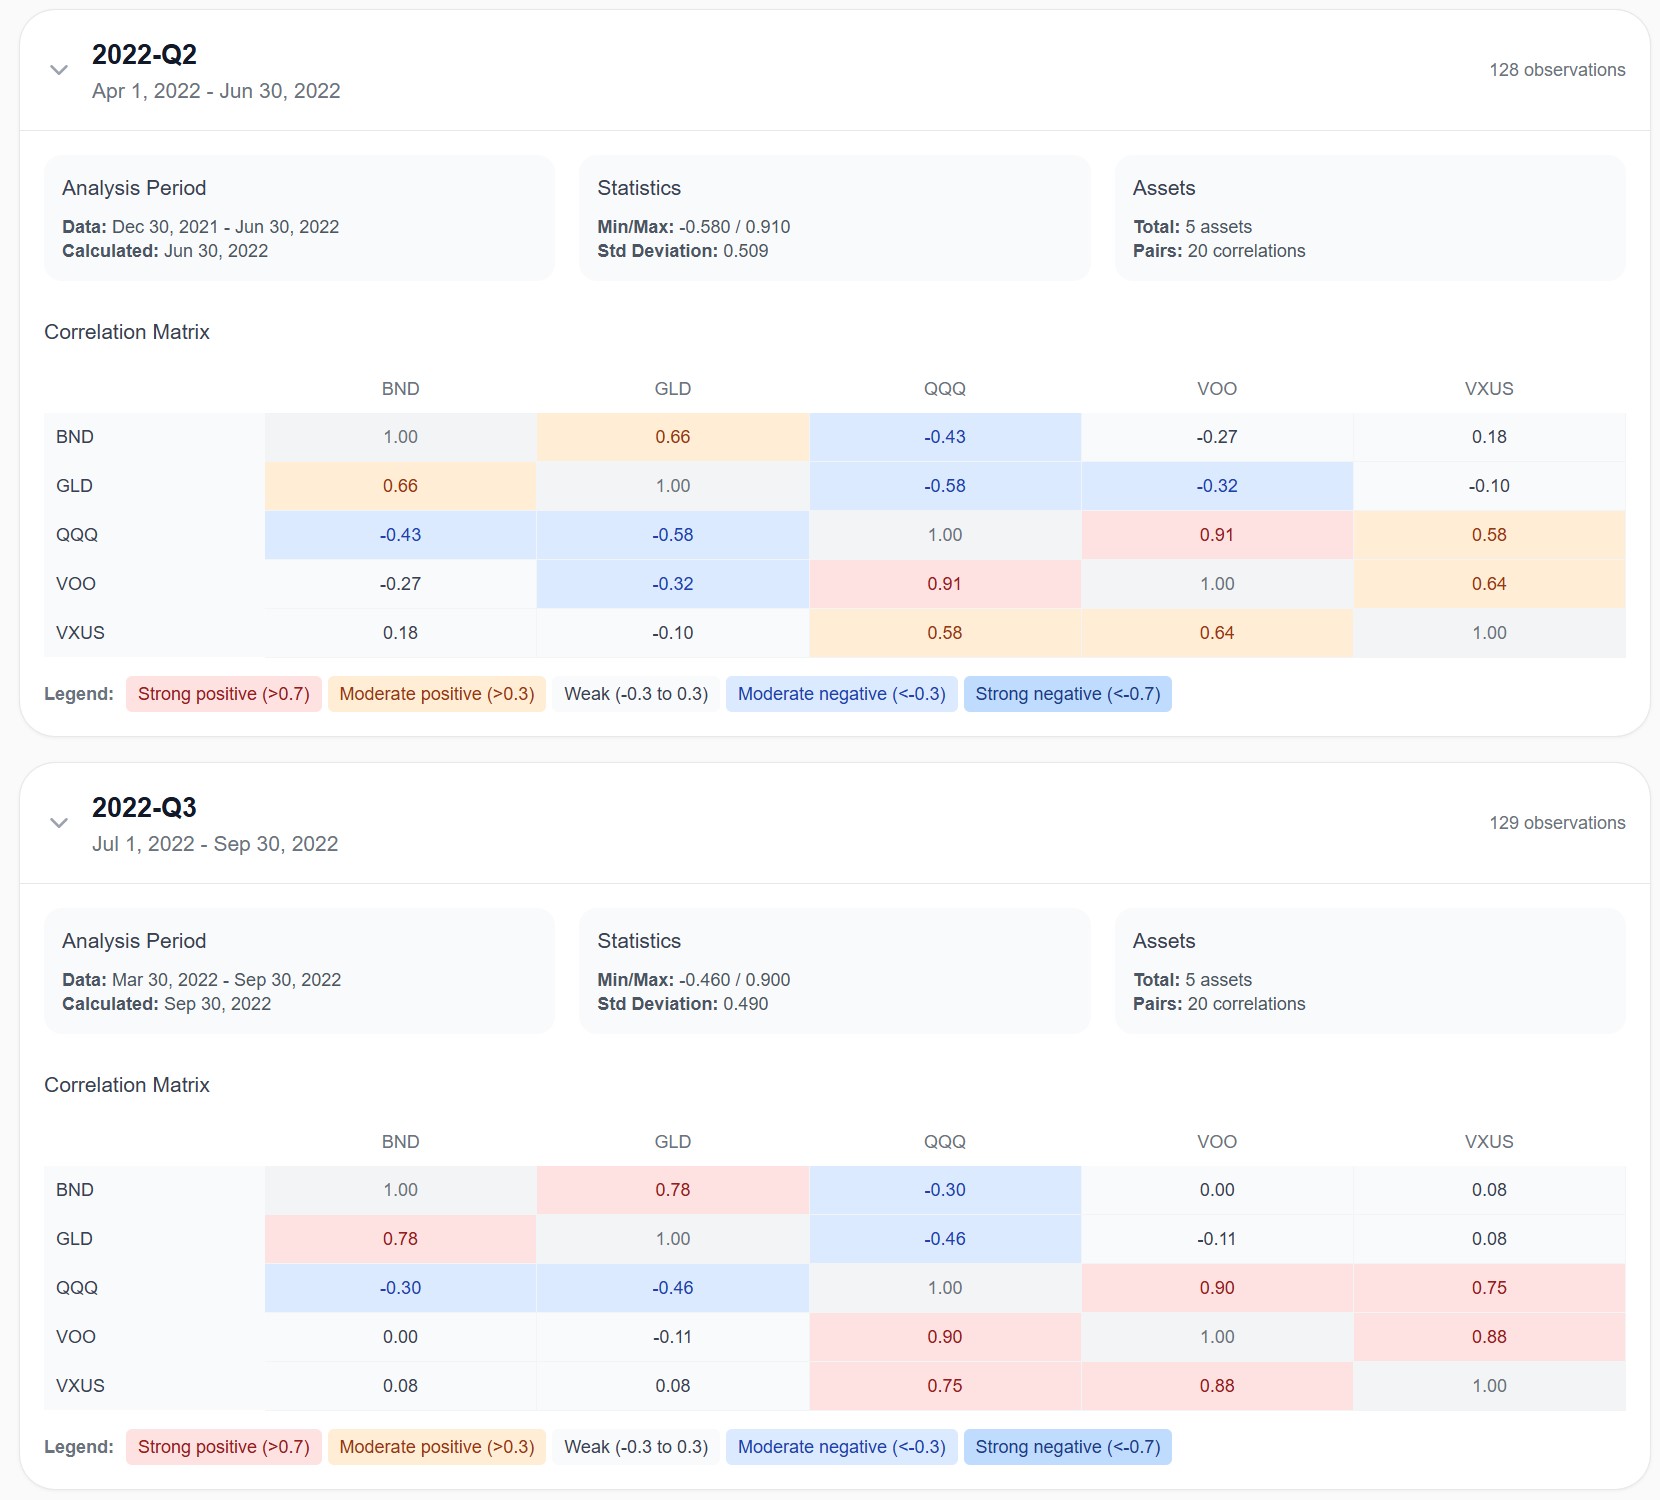
Task: Click Q2 matrix VOO column header
Action: [1217, 389]
